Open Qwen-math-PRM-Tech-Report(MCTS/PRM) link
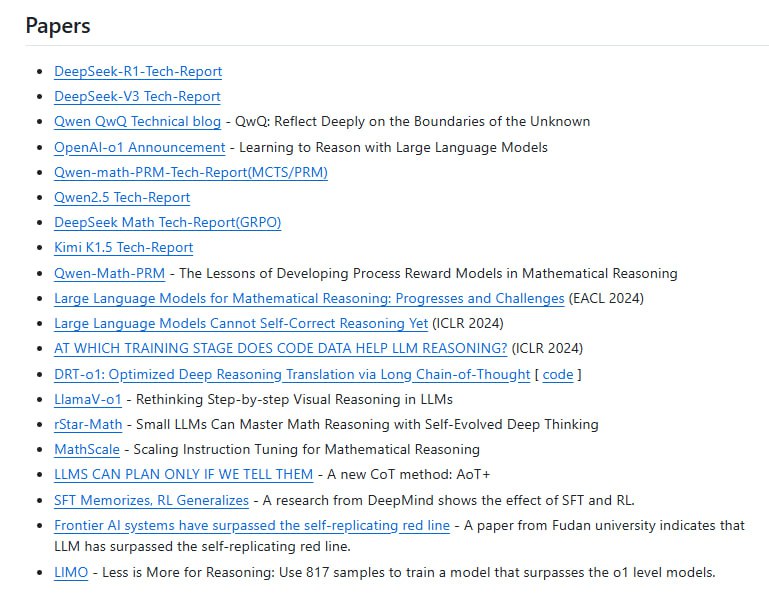Viewport: 769px width, 593px height. click(191, 173)
